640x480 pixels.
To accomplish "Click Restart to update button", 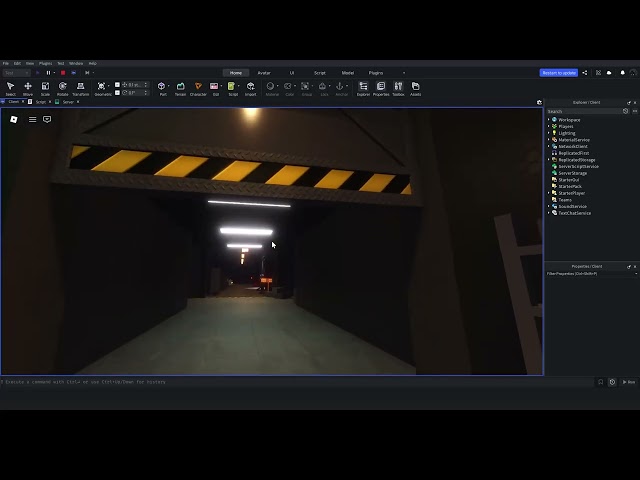I will coord(559,73).
